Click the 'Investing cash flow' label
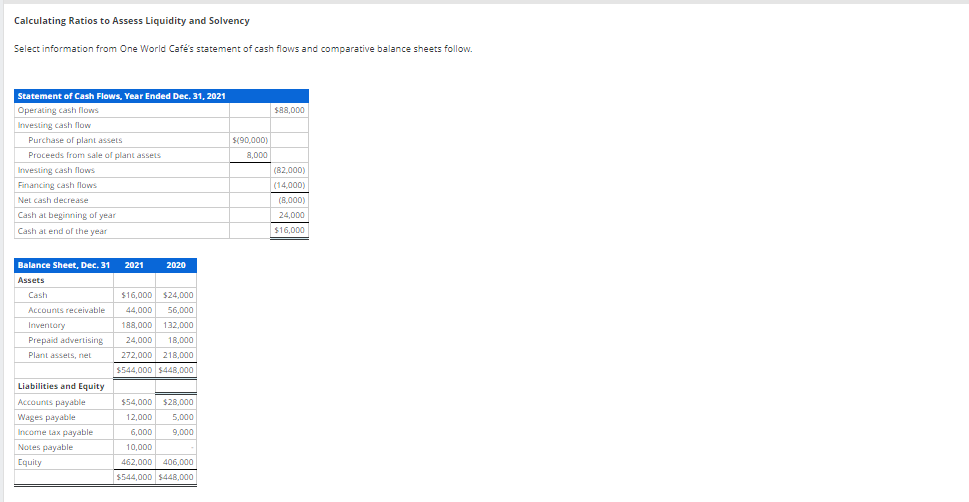The width and height of the screenshot is (969, 502). pos(54,126)
